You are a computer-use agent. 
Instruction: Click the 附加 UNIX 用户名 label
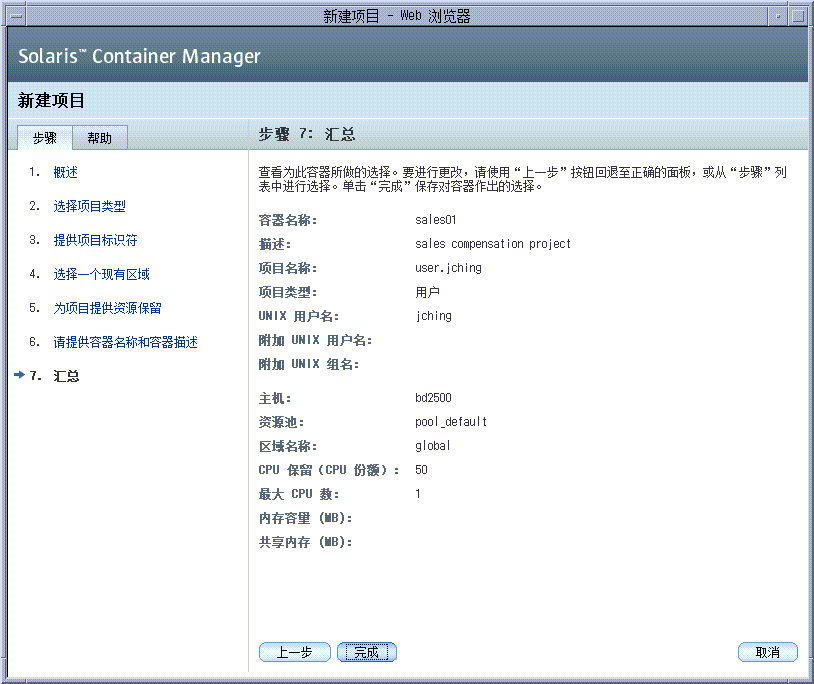315,340
